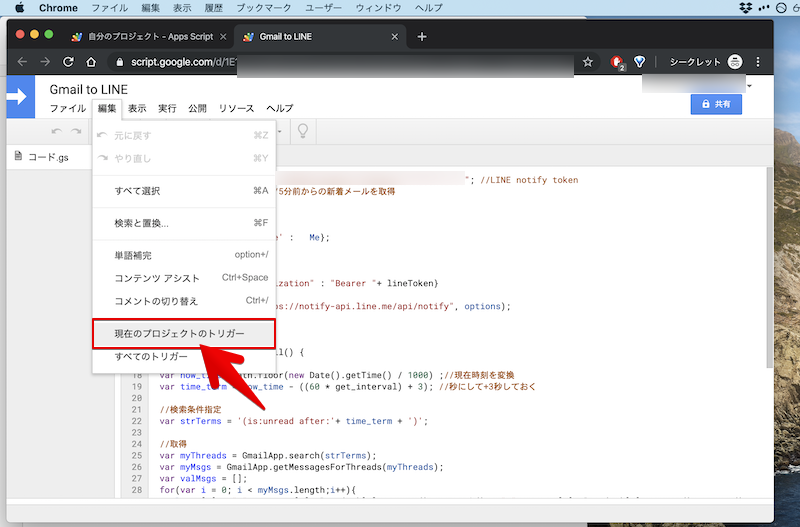Expand the account dropdown arrow at top right
This screenshot has width=800, height=527.
[x=749, y=86]
